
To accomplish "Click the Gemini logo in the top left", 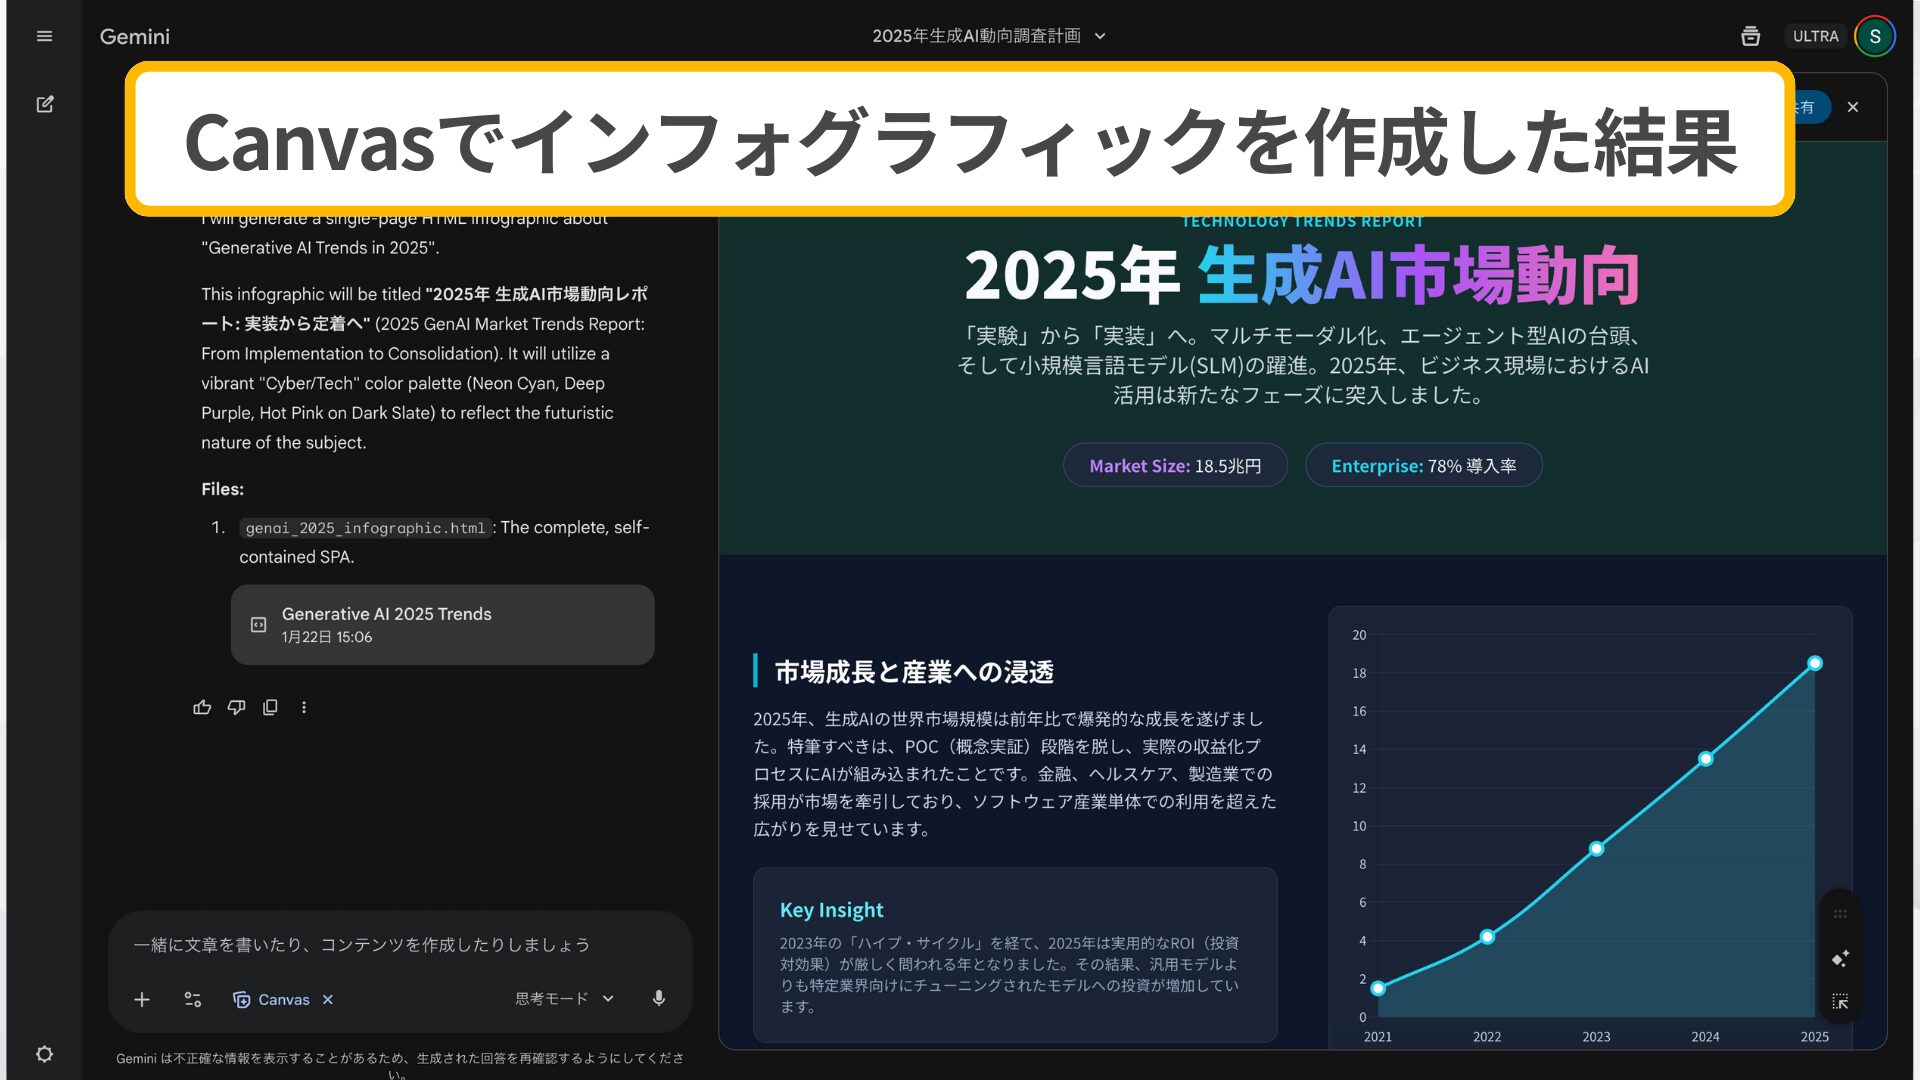I will tap(134, 36).
